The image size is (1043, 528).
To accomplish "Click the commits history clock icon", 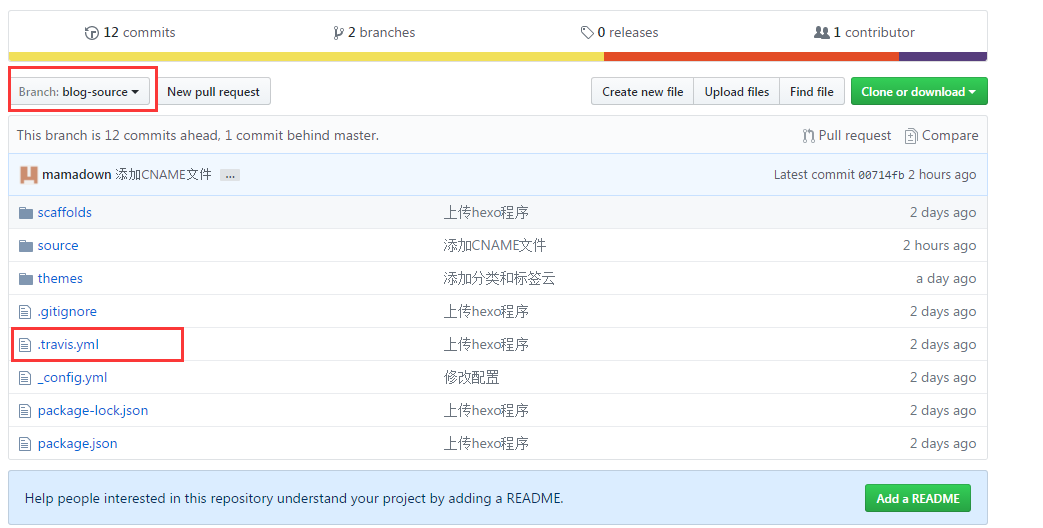I will (x=92, y=33).
